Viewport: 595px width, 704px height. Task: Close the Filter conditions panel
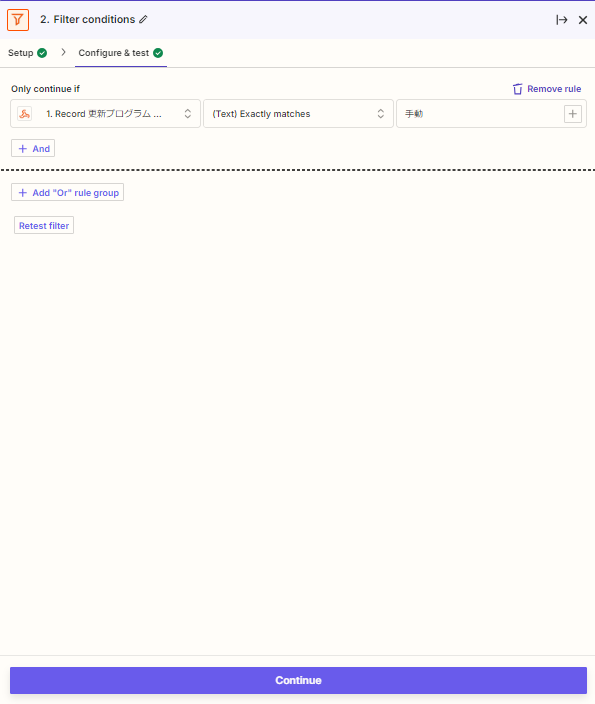pyautogui.click(x=583, y=20)
